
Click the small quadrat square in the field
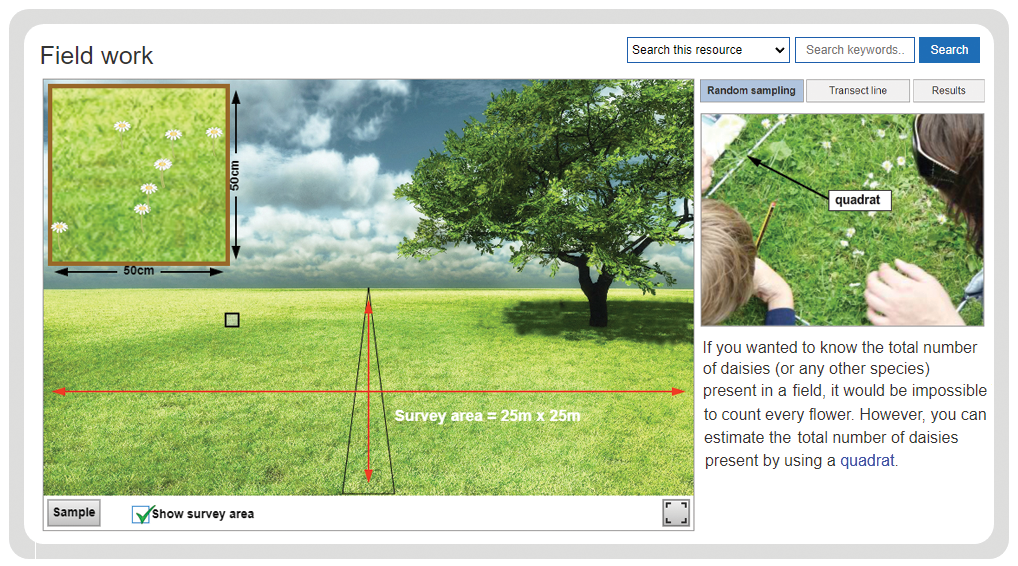232,320
